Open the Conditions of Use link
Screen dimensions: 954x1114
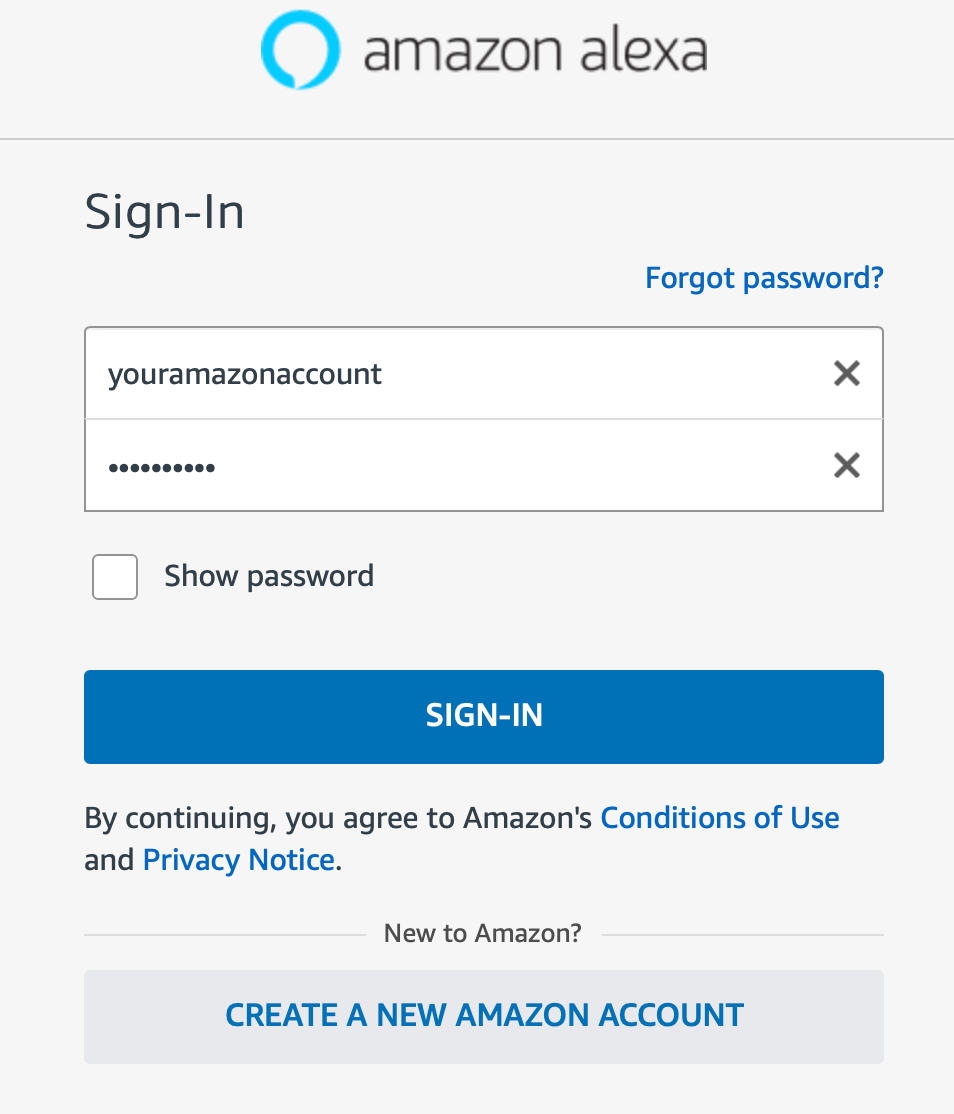click(719, 818)
